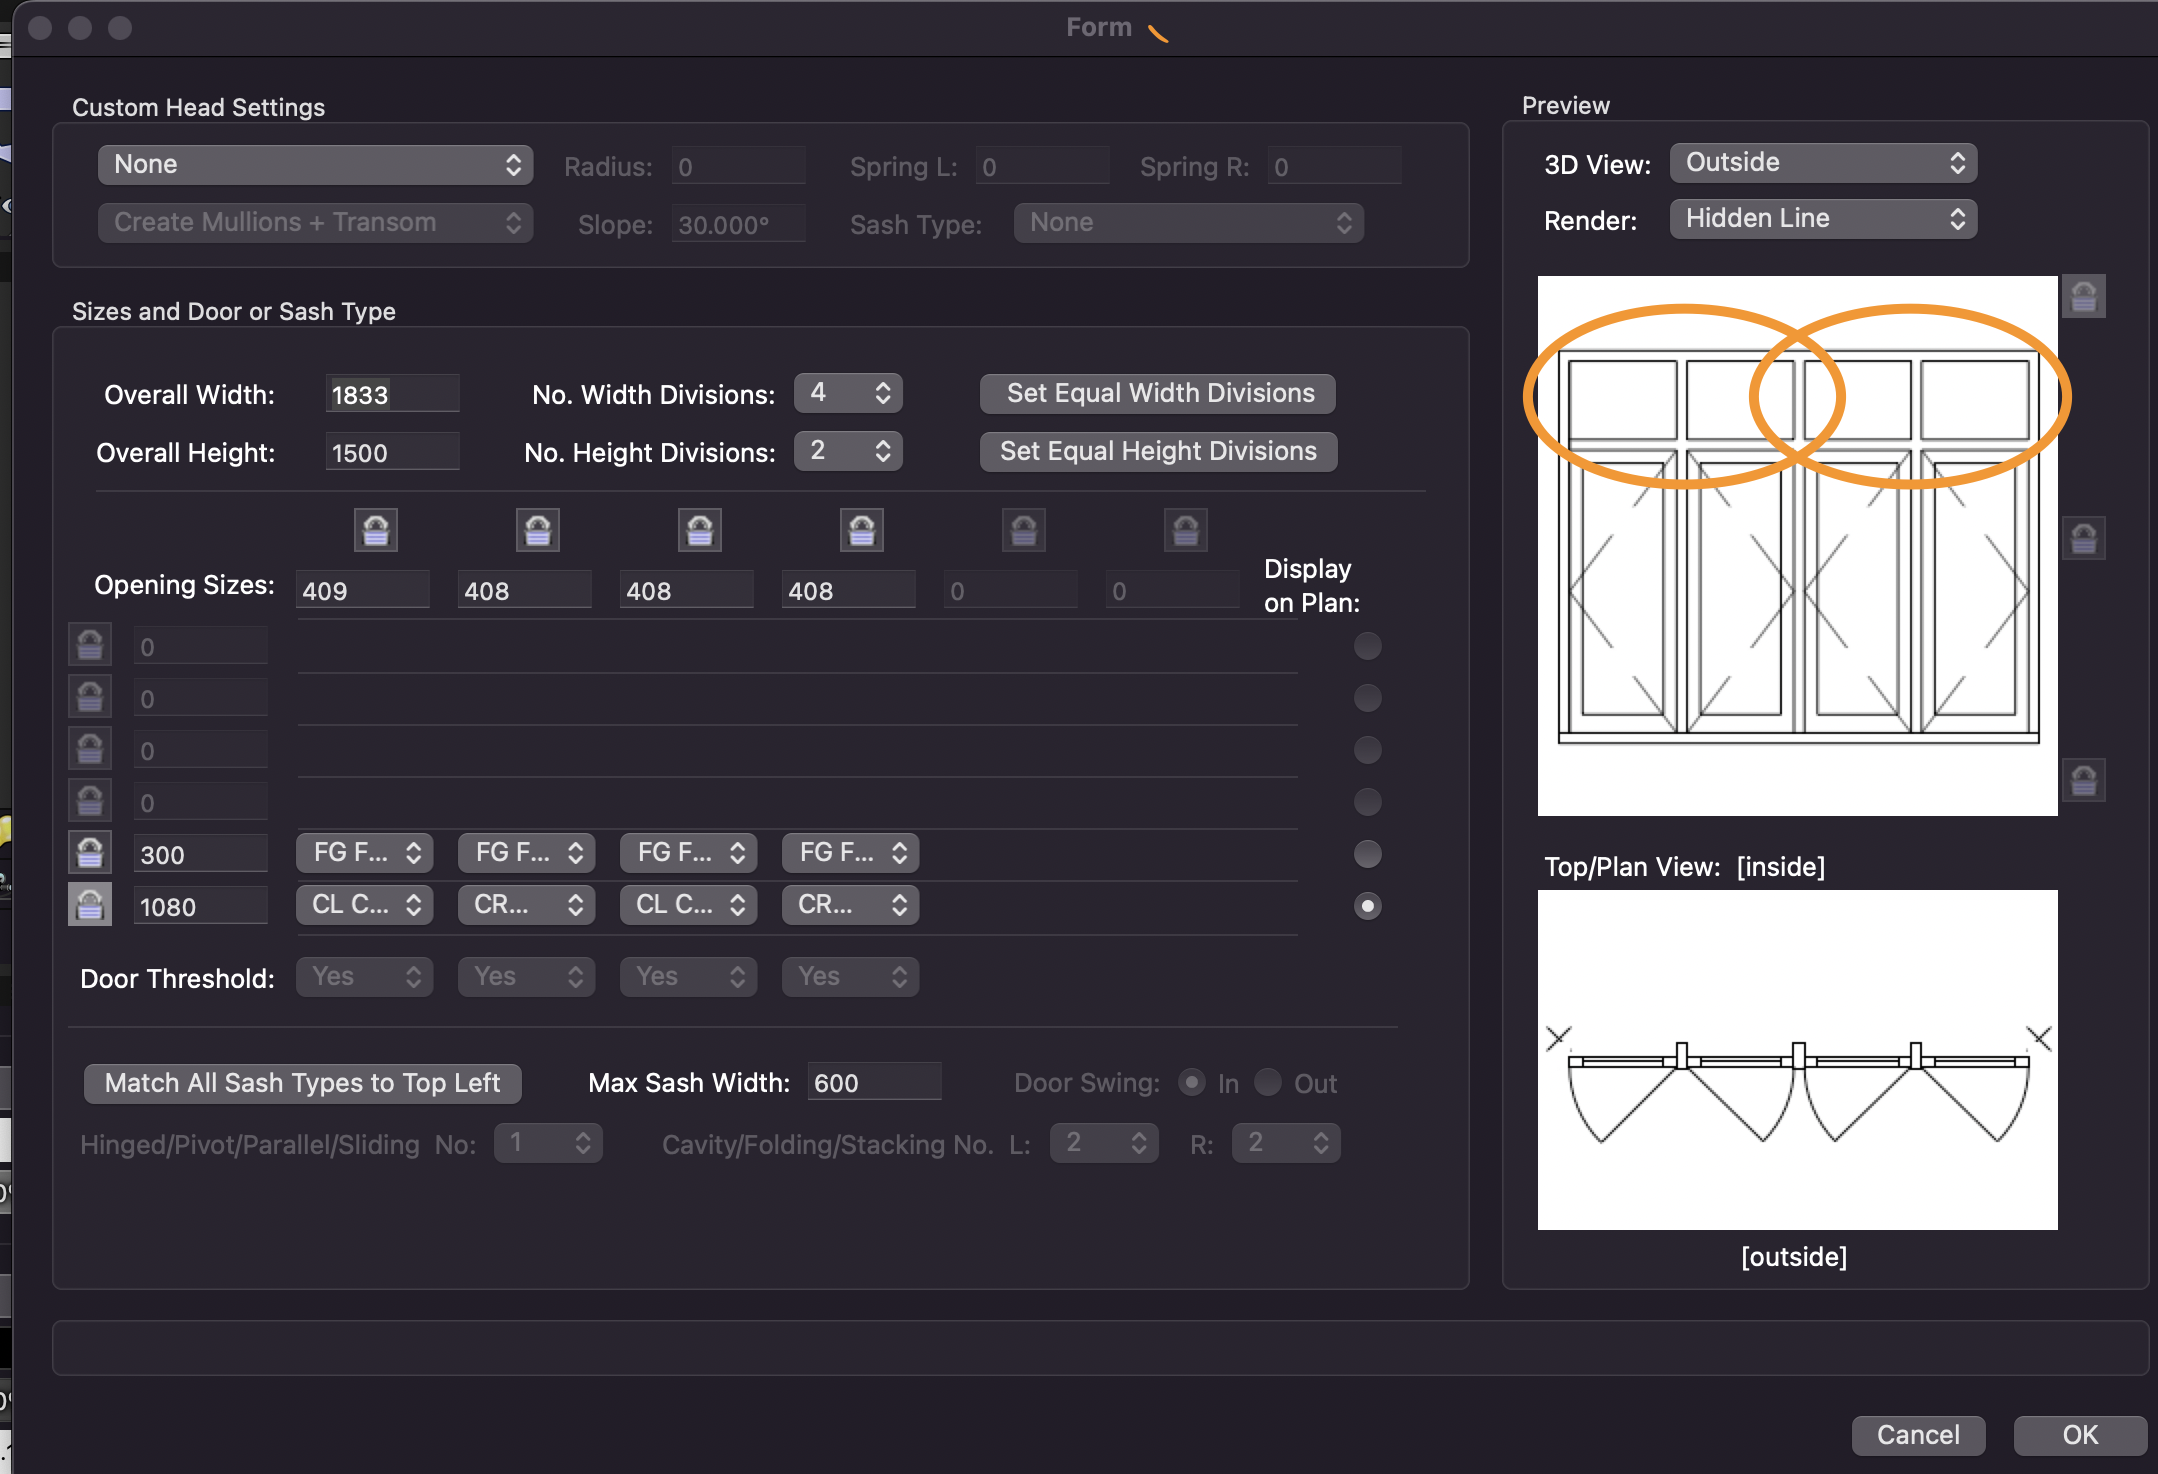Lock the padlock above the fourth 408 column
2158x1474 pixels.
pos(862,530)
